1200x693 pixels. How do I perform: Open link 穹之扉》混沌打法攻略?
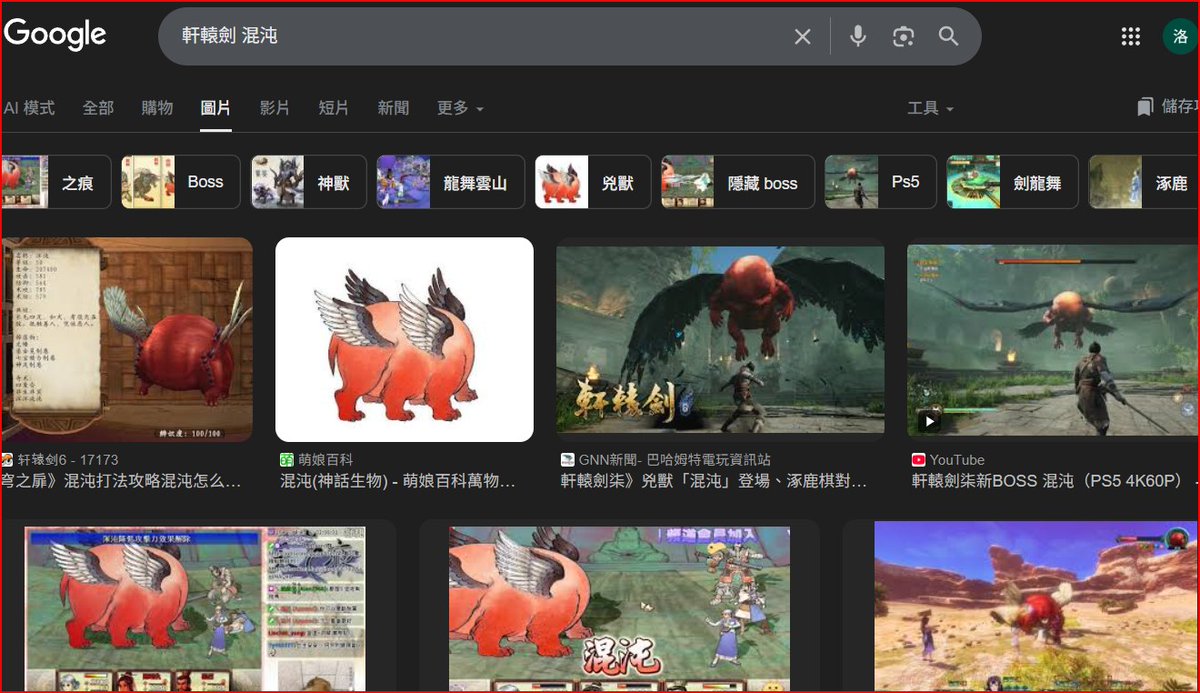click(121, 481)
